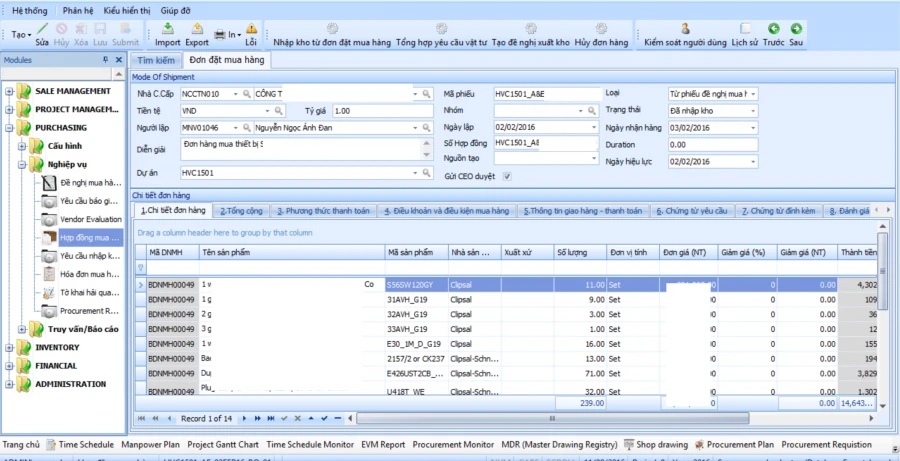
Task: Open Procurement Plan link
Action: tap(734, 444)
